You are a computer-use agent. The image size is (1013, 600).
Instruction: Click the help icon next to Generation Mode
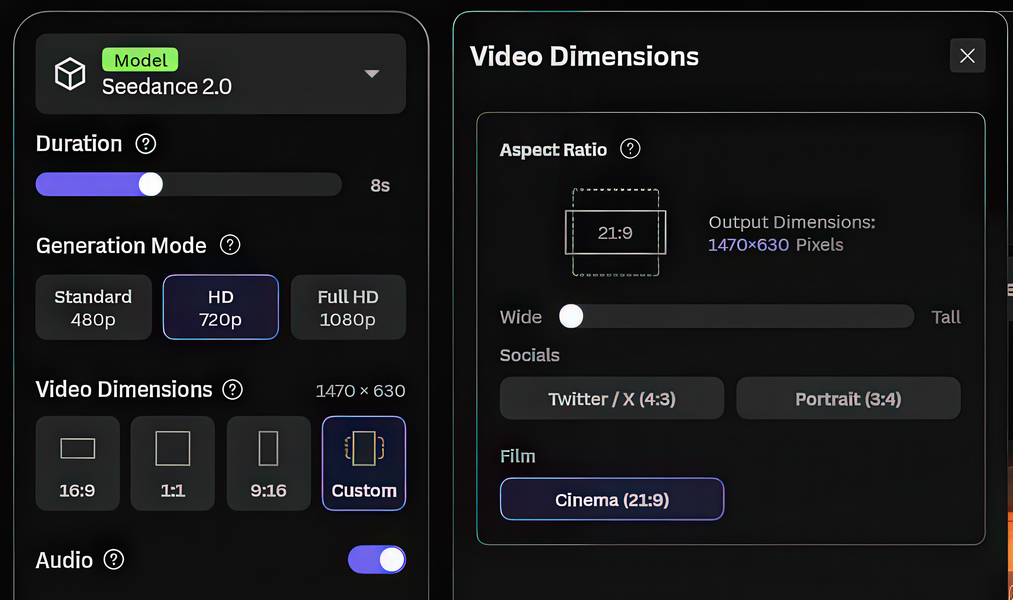230,245
